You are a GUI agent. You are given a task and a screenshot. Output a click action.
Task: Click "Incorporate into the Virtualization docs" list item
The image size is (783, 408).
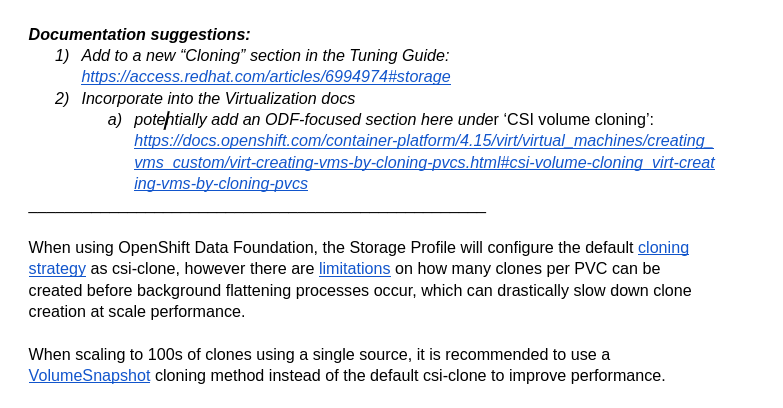click(x=218, y=99)
